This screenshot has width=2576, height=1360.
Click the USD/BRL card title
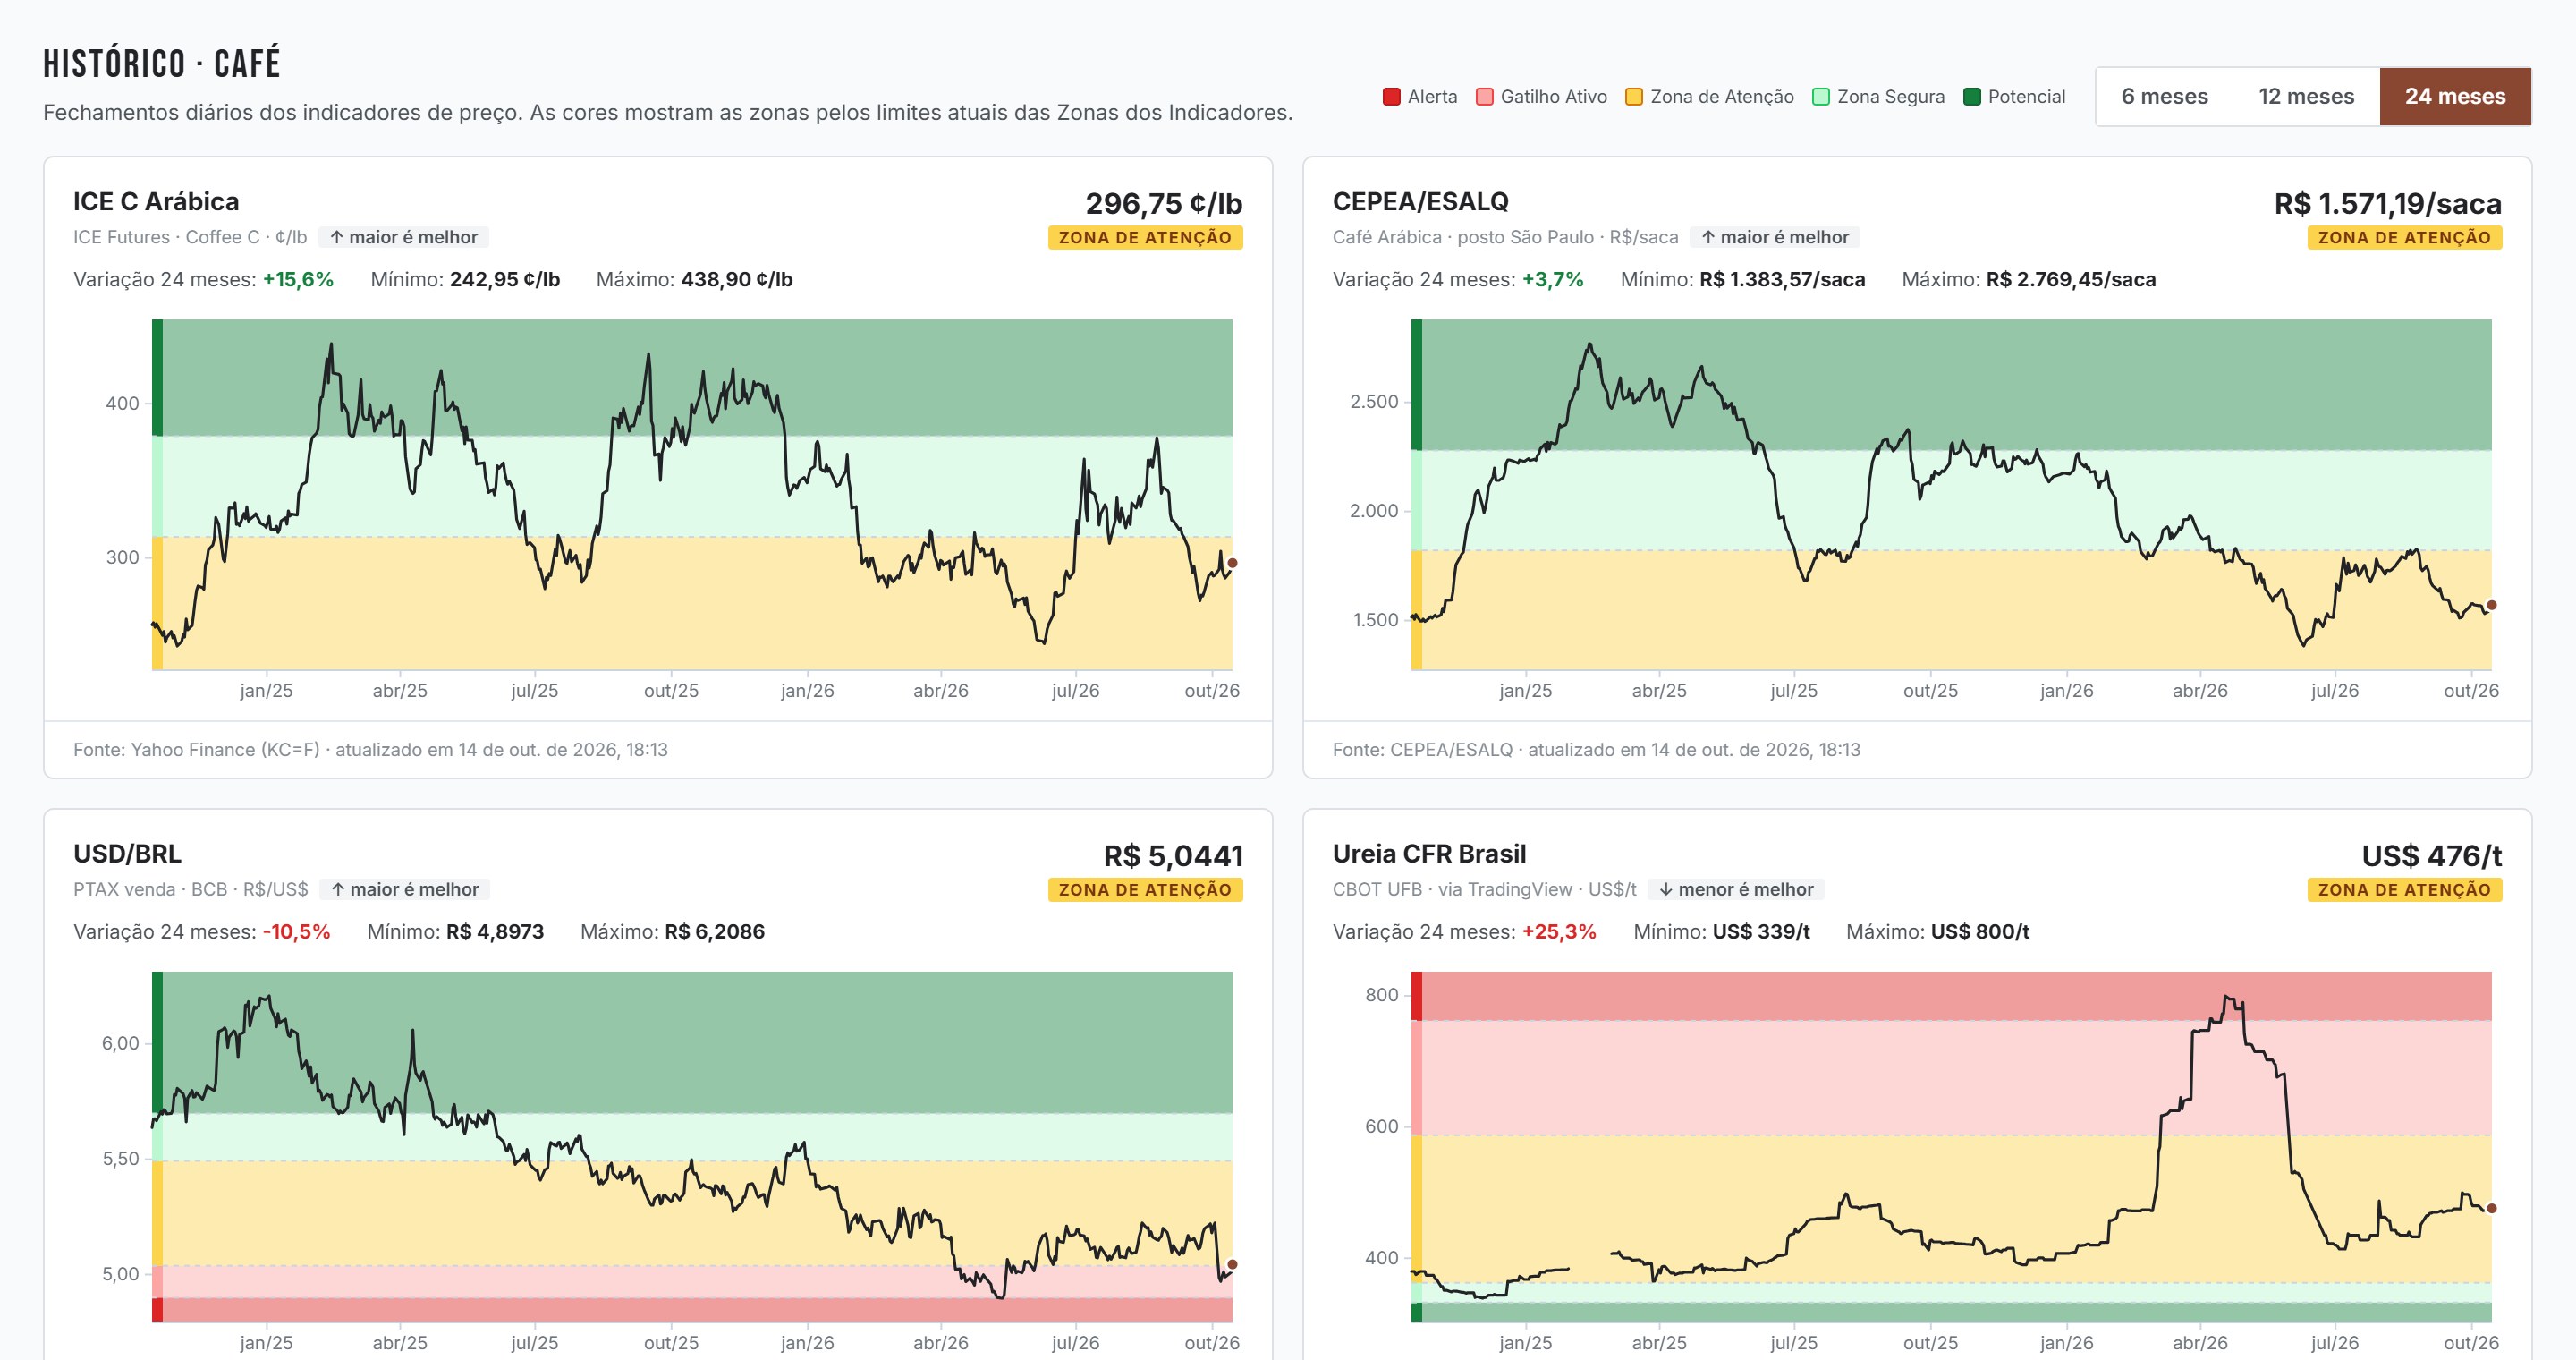tap(127, 853)
